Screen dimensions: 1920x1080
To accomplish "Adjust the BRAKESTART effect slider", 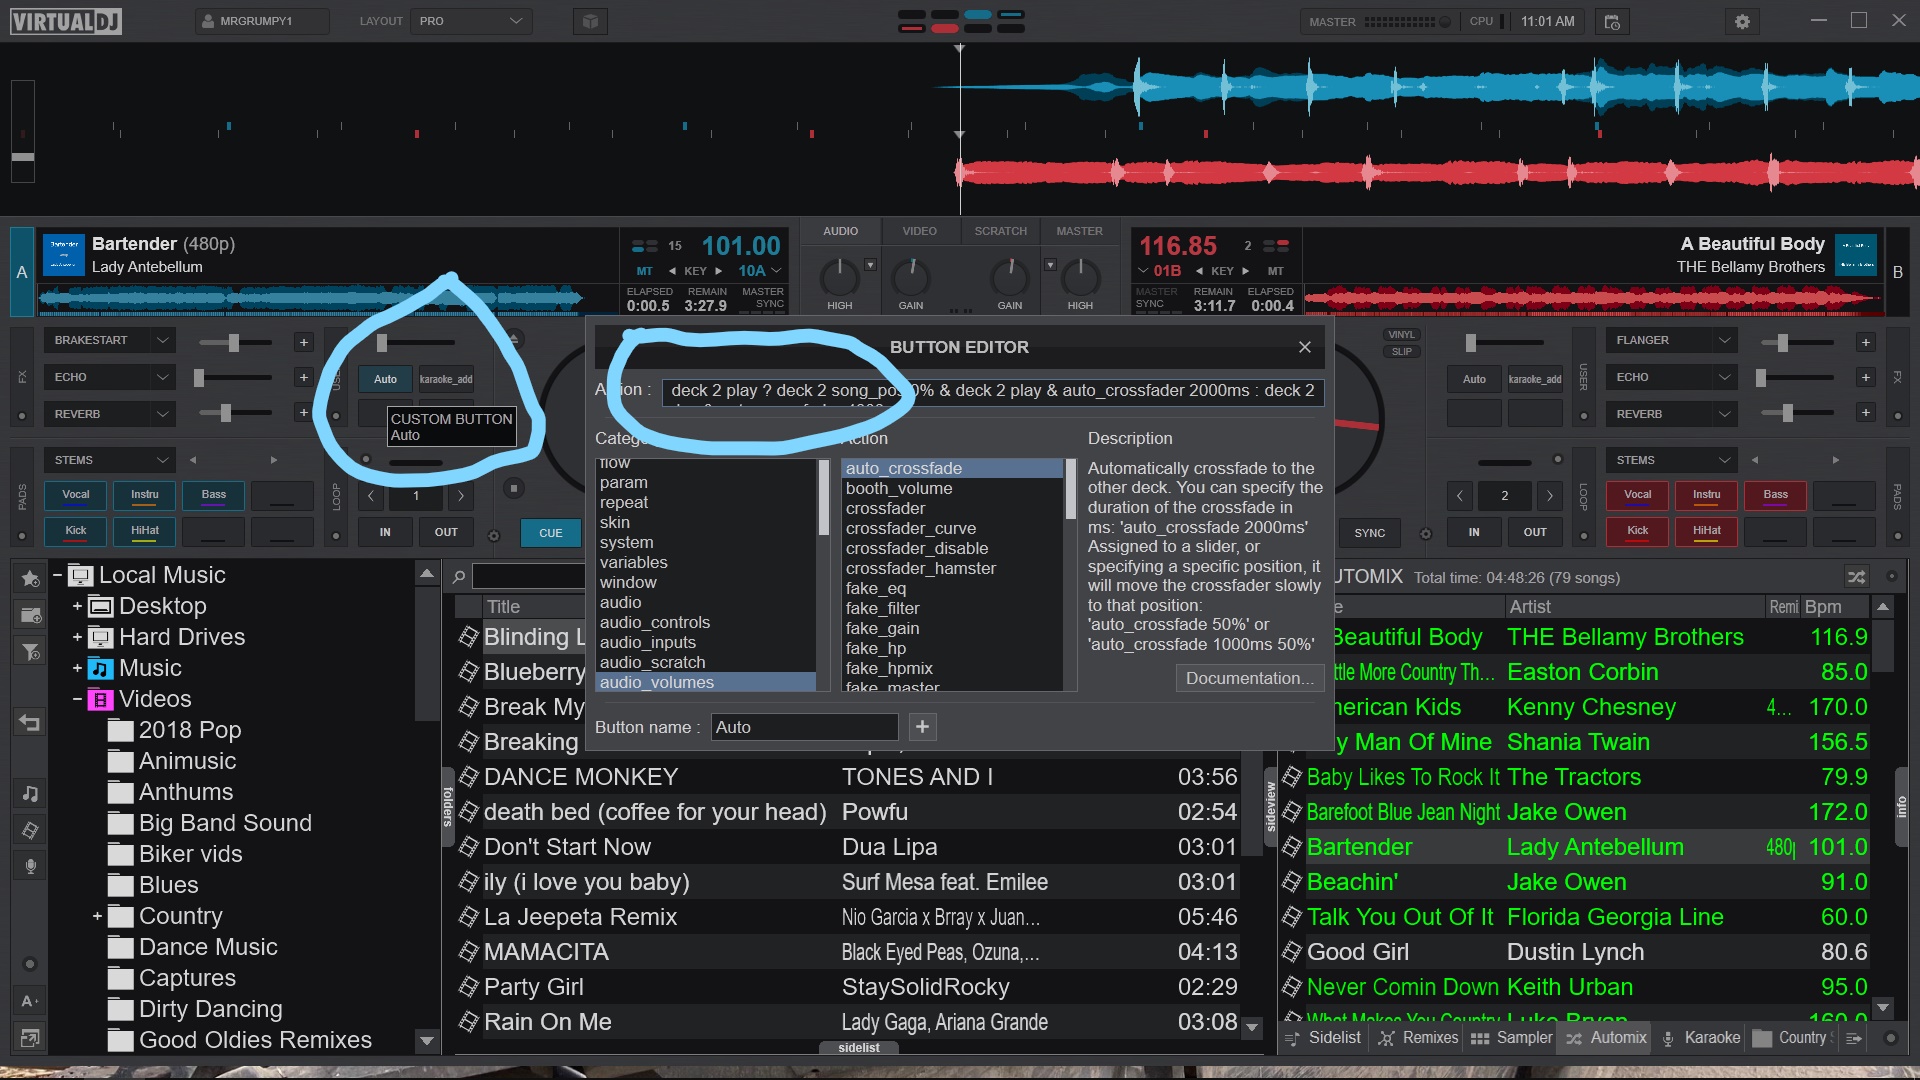I will [x=236, y=342].
